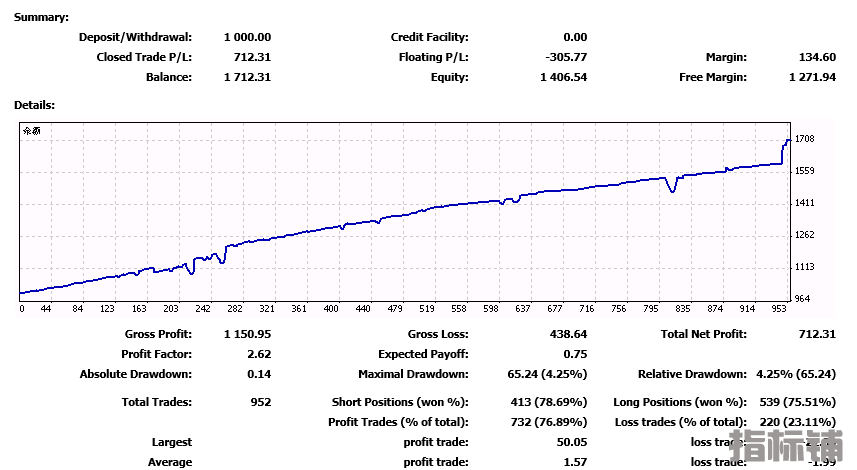
Task: Click x-axis tick label 835
Action: tap(683, 309)
